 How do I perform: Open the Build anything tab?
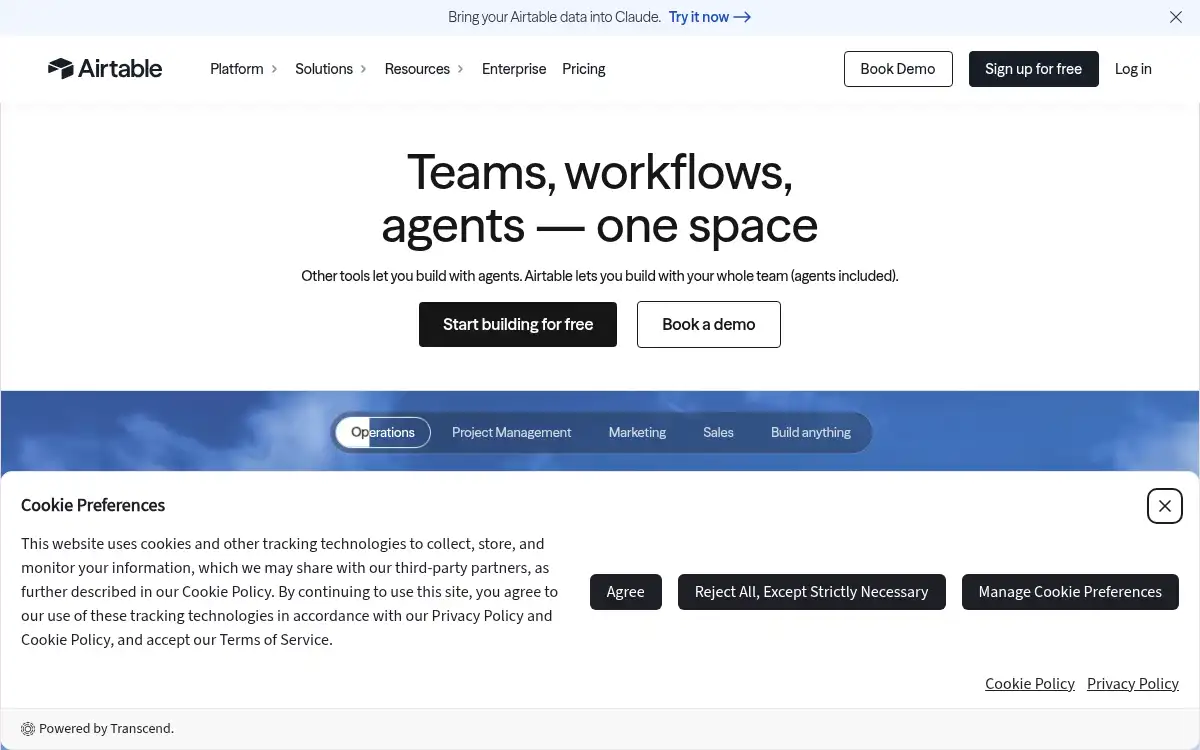811,432
